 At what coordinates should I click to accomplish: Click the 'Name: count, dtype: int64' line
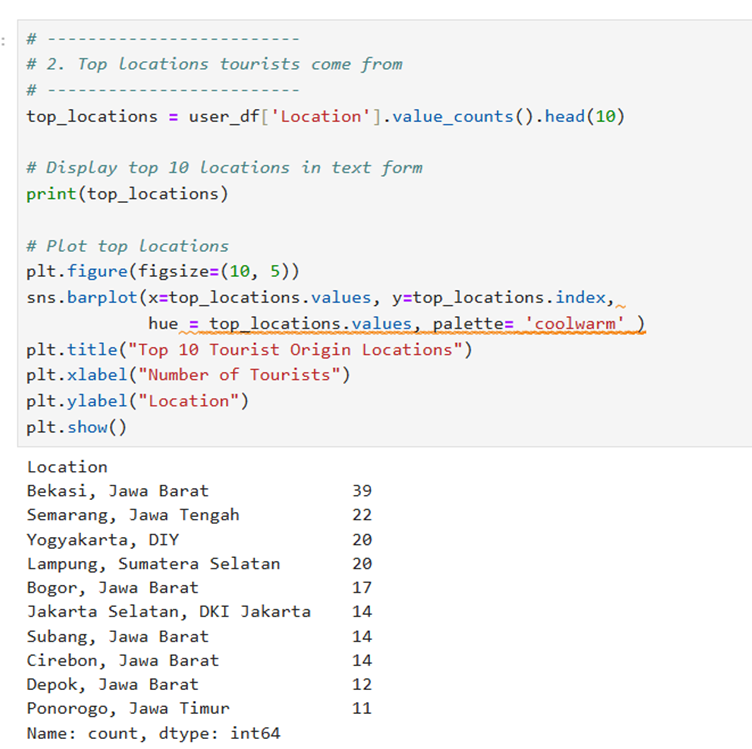[x=153, y=733]
